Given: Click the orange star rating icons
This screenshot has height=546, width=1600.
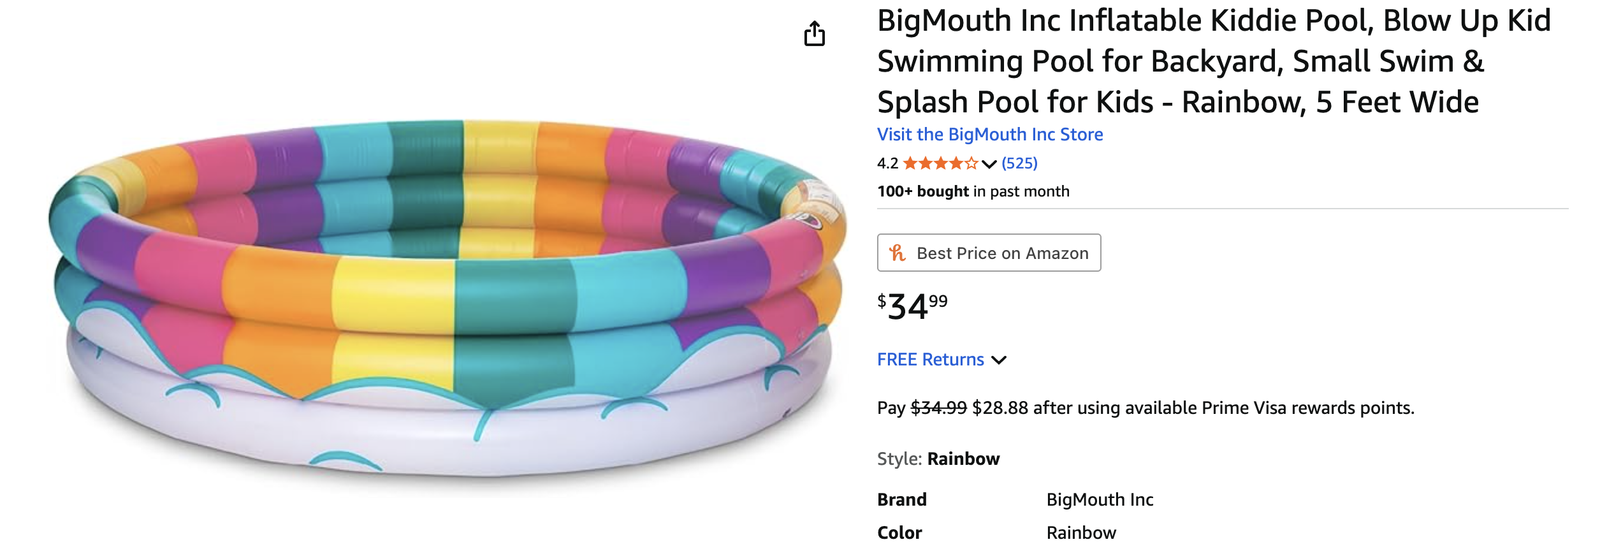Looking at the screenshot, I should coord(940,163).
